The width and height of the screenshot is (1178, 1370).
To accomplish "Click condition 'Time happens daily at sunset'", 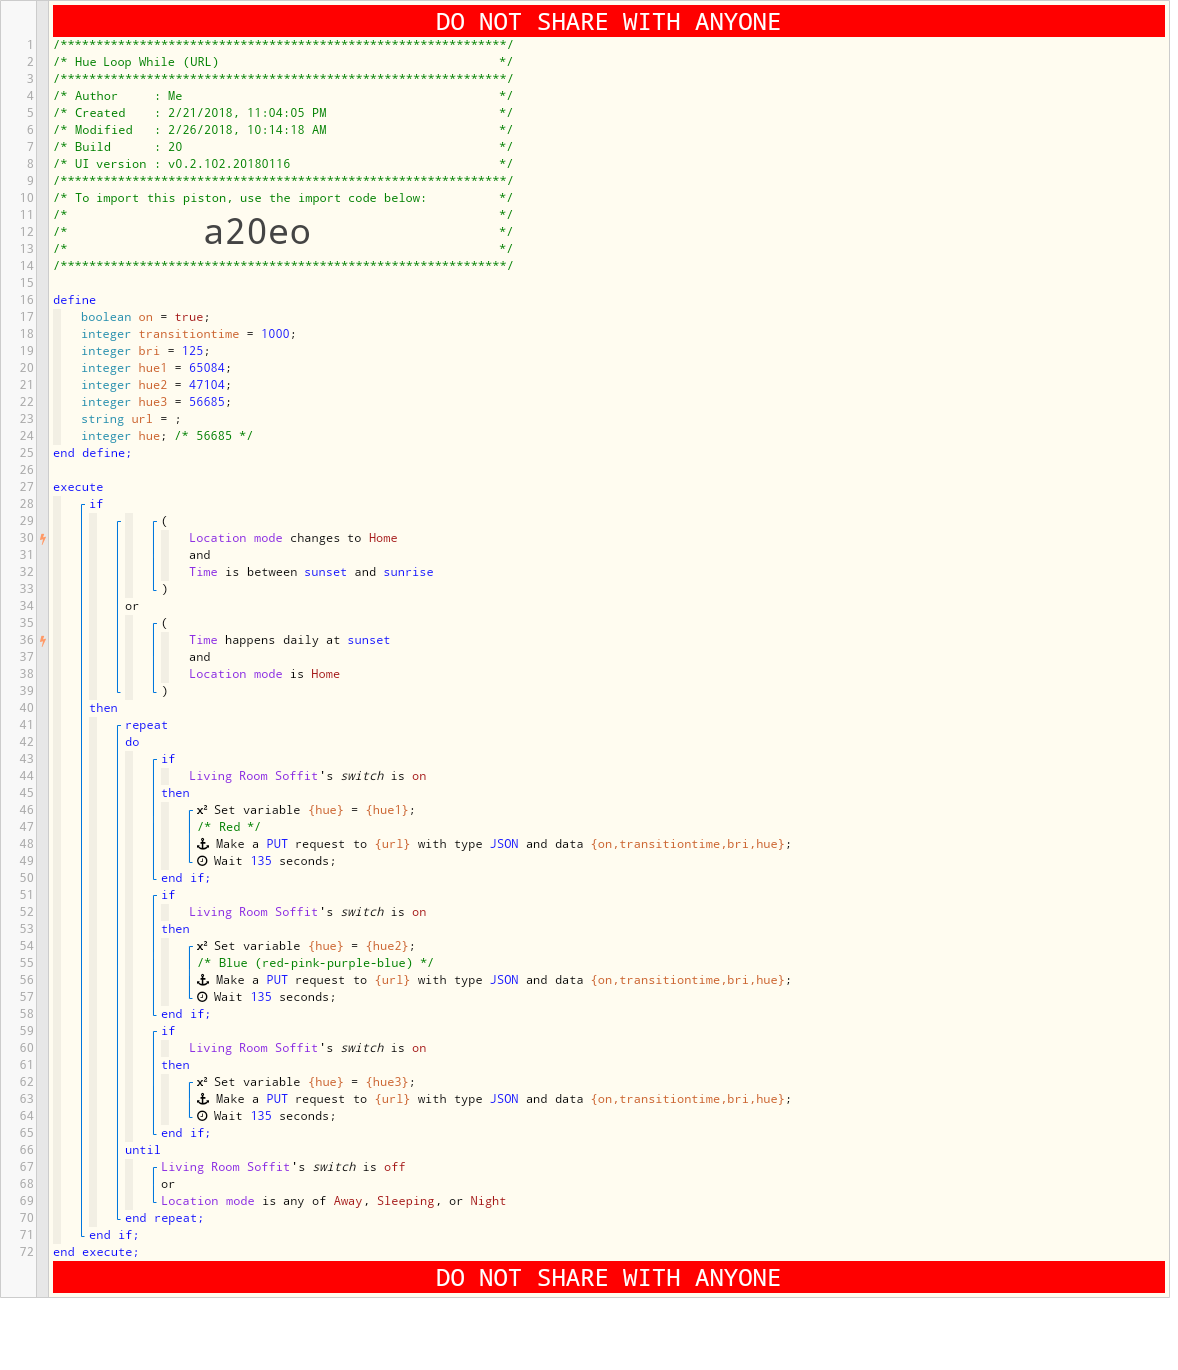I will (289, 640).
